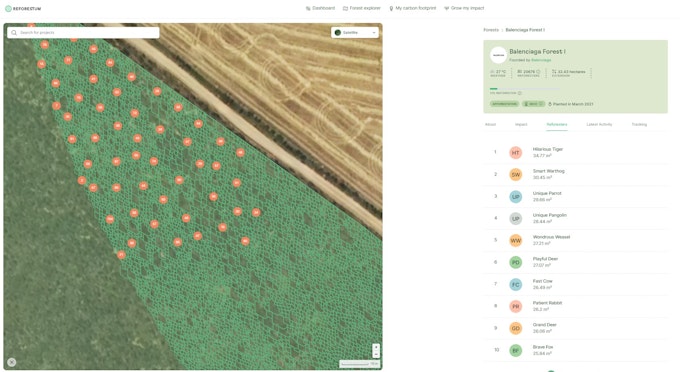Click the PD avatar for Playful Deer

[x=515, y=262]
